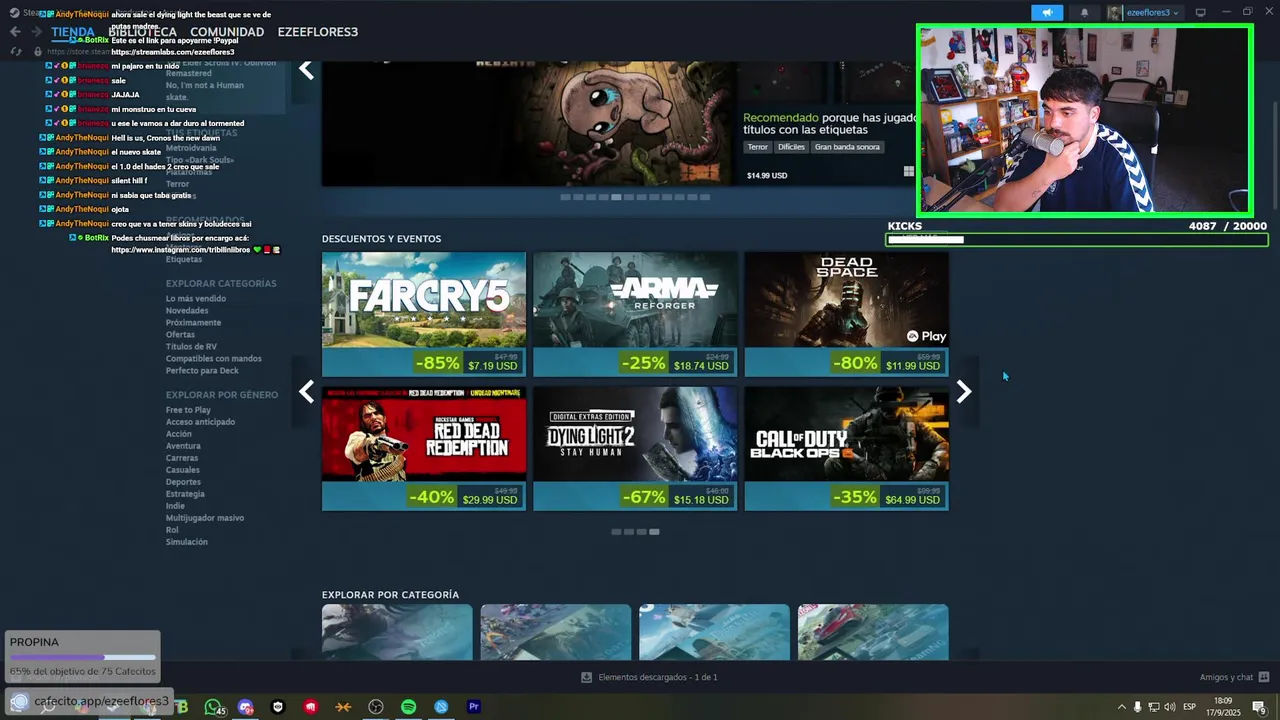Open the Windows notification center icon

pyautogui.click(x=1259, y=707)
